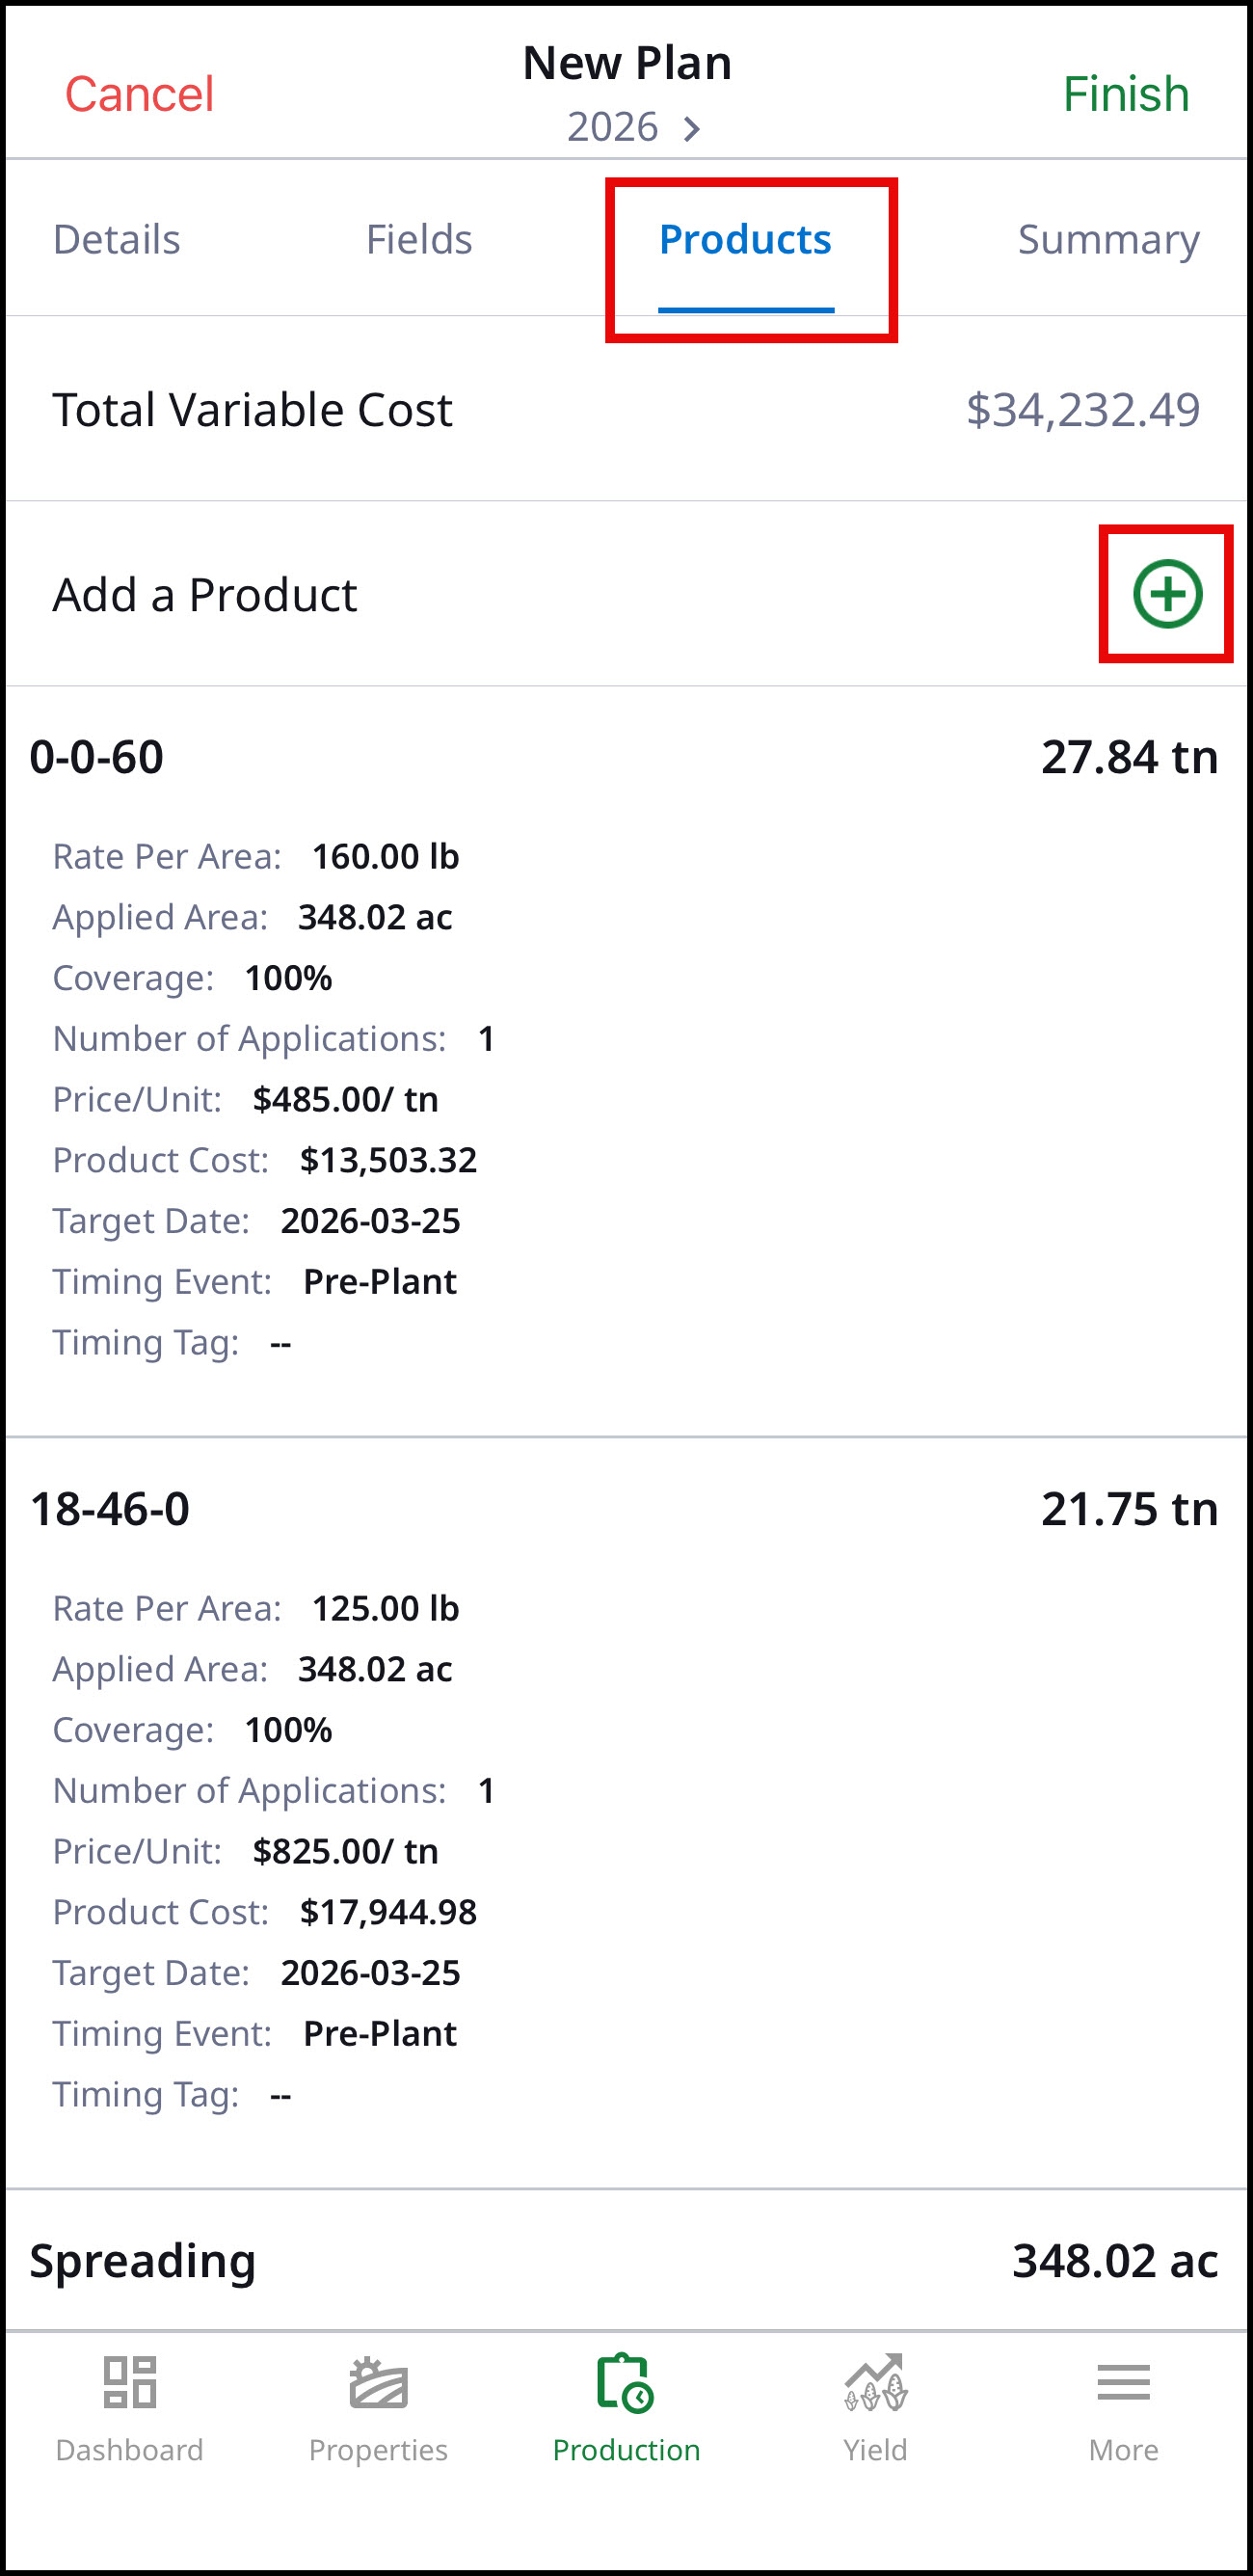
Task: Cancel the new plan
Action: [139, 94]
